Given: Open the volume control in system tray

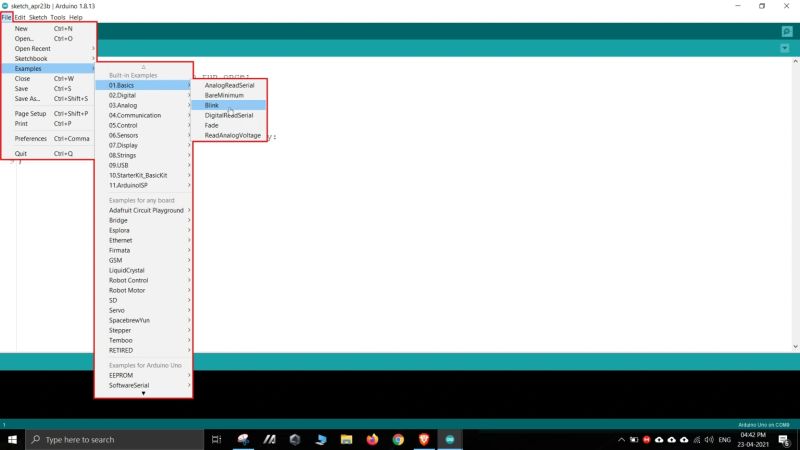Looking at the screenshot, I should tap(709, 439).
